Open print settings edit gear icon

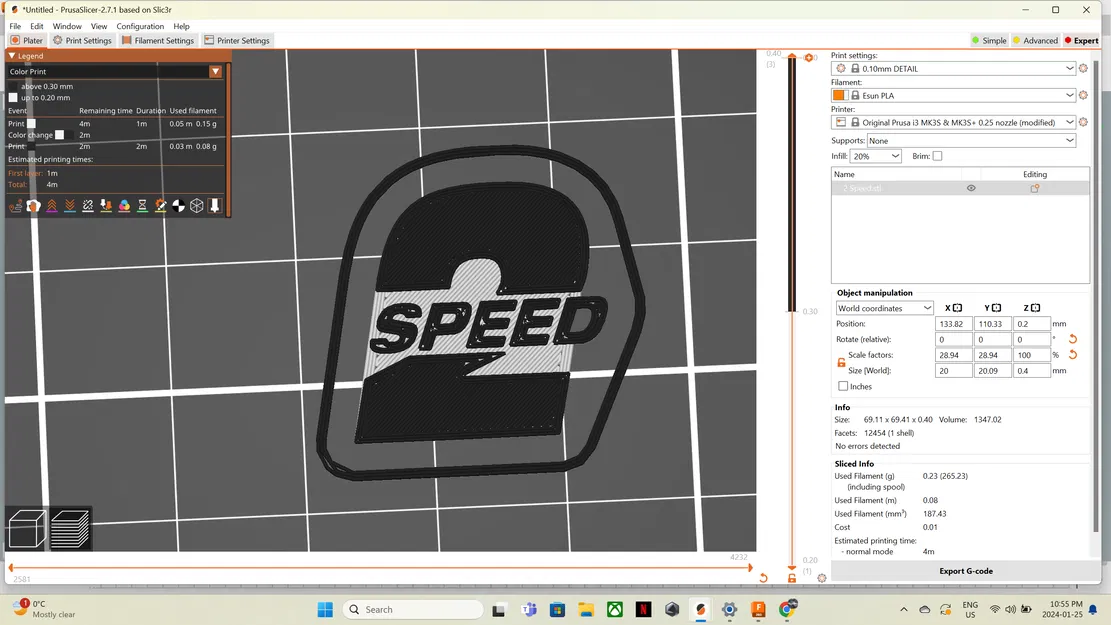tap(1083, 68)
